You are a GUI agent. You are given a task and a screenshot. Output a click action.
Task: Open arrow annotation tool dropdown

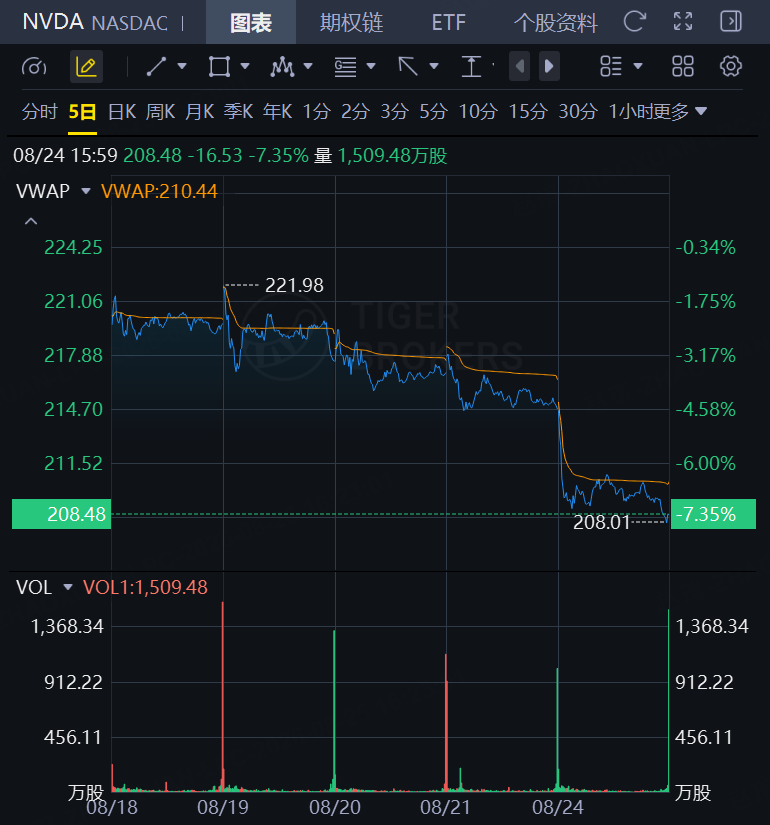pyautogui.click(x=434, y=66)
